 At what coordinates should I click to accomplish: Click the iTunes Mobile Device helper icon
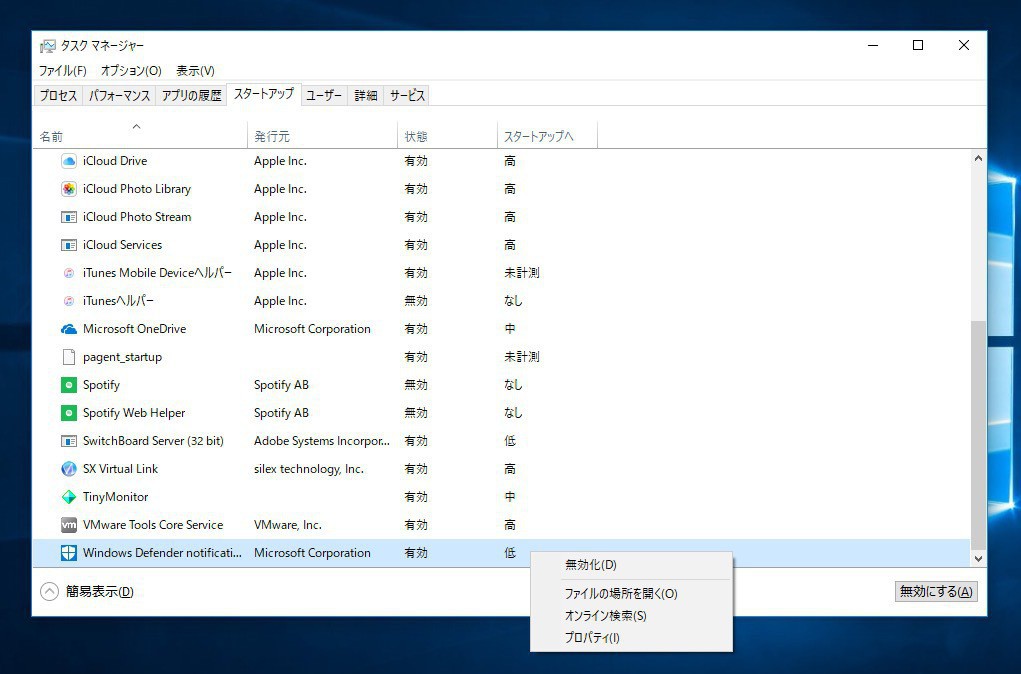pos(69,273)
